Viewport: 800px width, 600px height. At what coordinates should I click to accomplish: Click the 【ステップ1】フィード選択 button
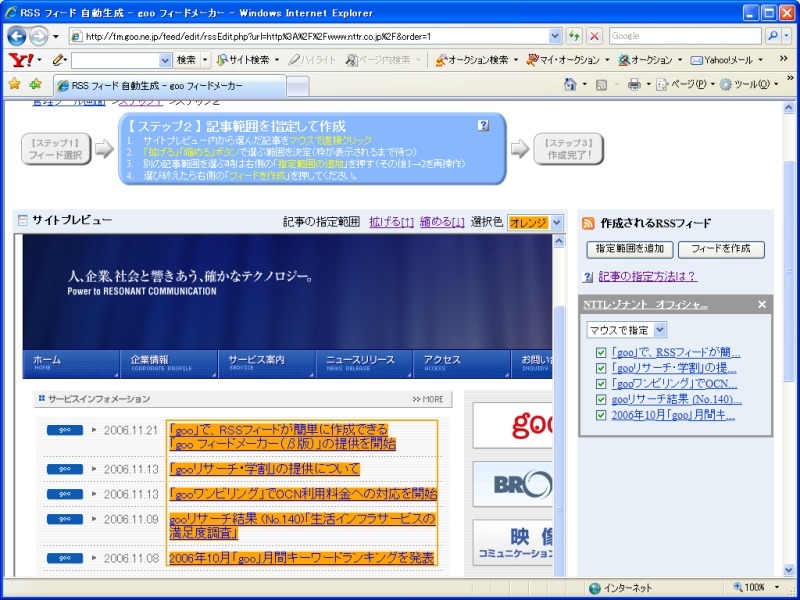click(56, 149)
